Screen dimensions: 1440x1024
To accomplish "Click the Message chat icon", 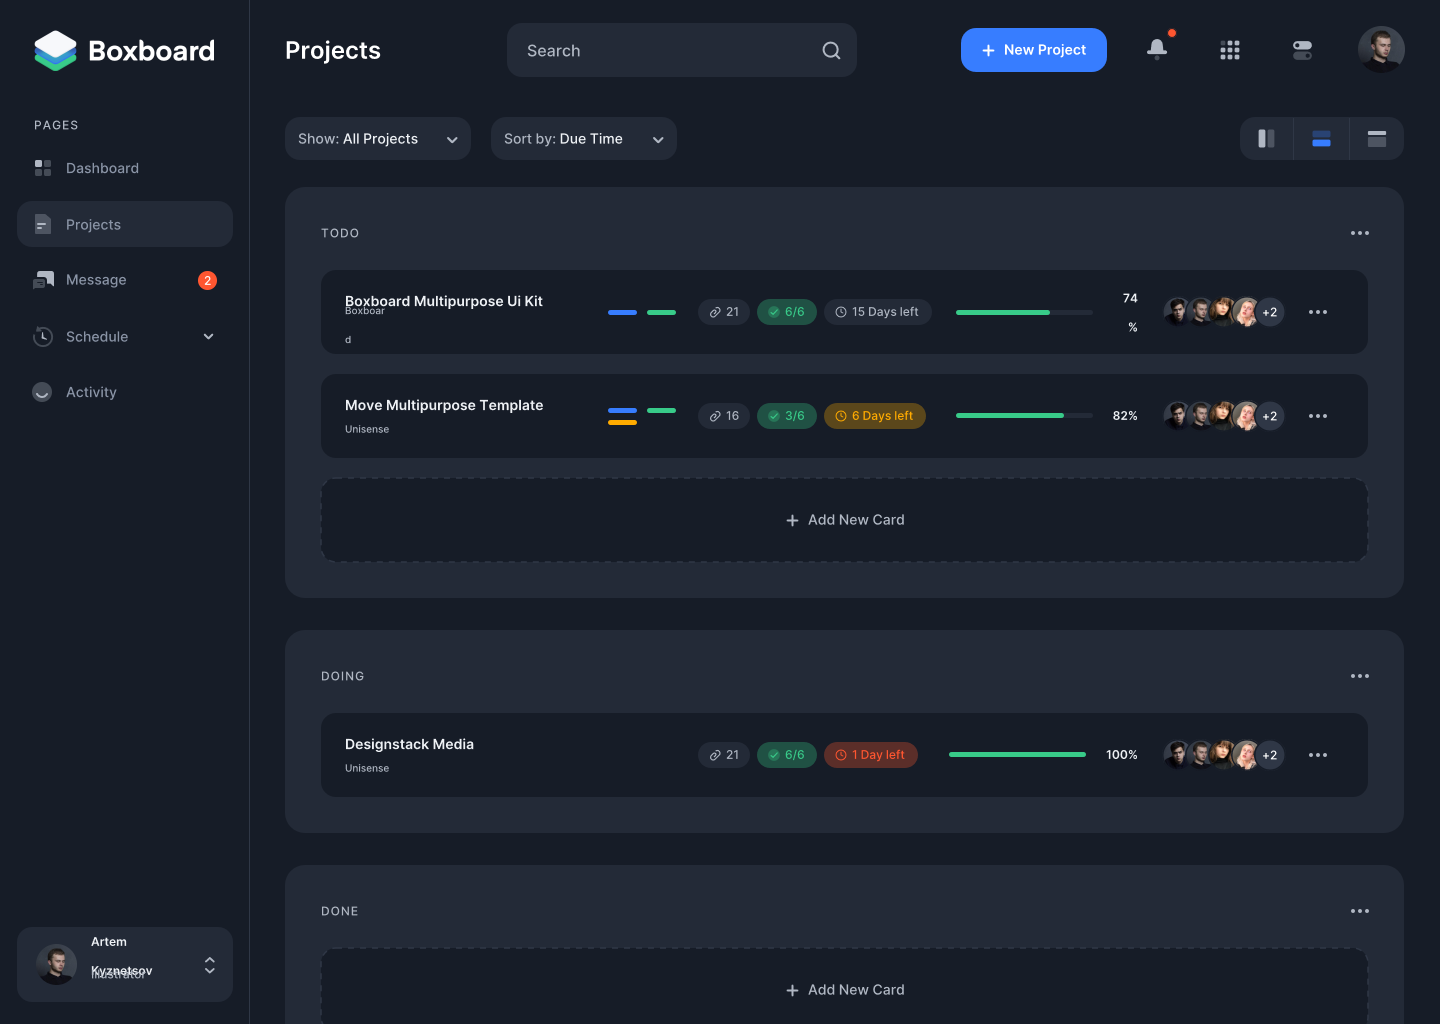I will (43, 280).
